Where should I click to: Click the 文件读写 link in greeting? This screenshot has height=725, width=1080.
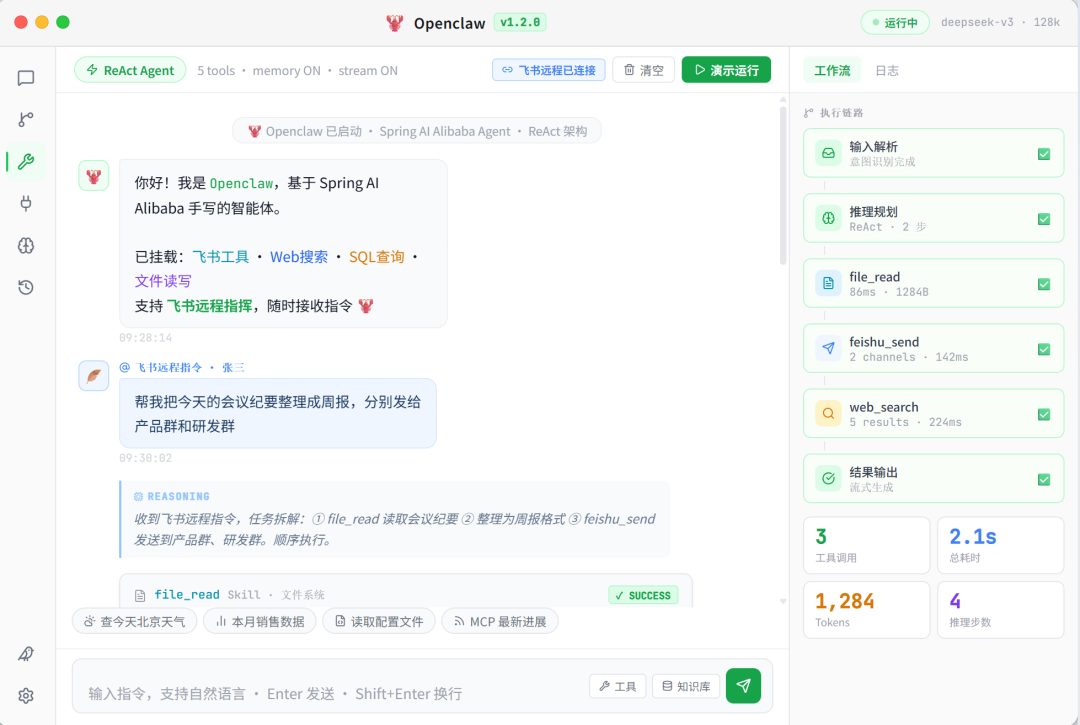click(x=163, y=281)
